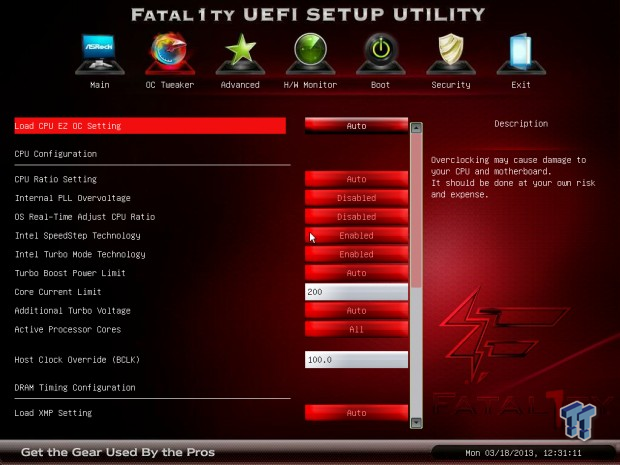
Task: Switch to the OC Tweaker tab label
Action: (170, 85)
